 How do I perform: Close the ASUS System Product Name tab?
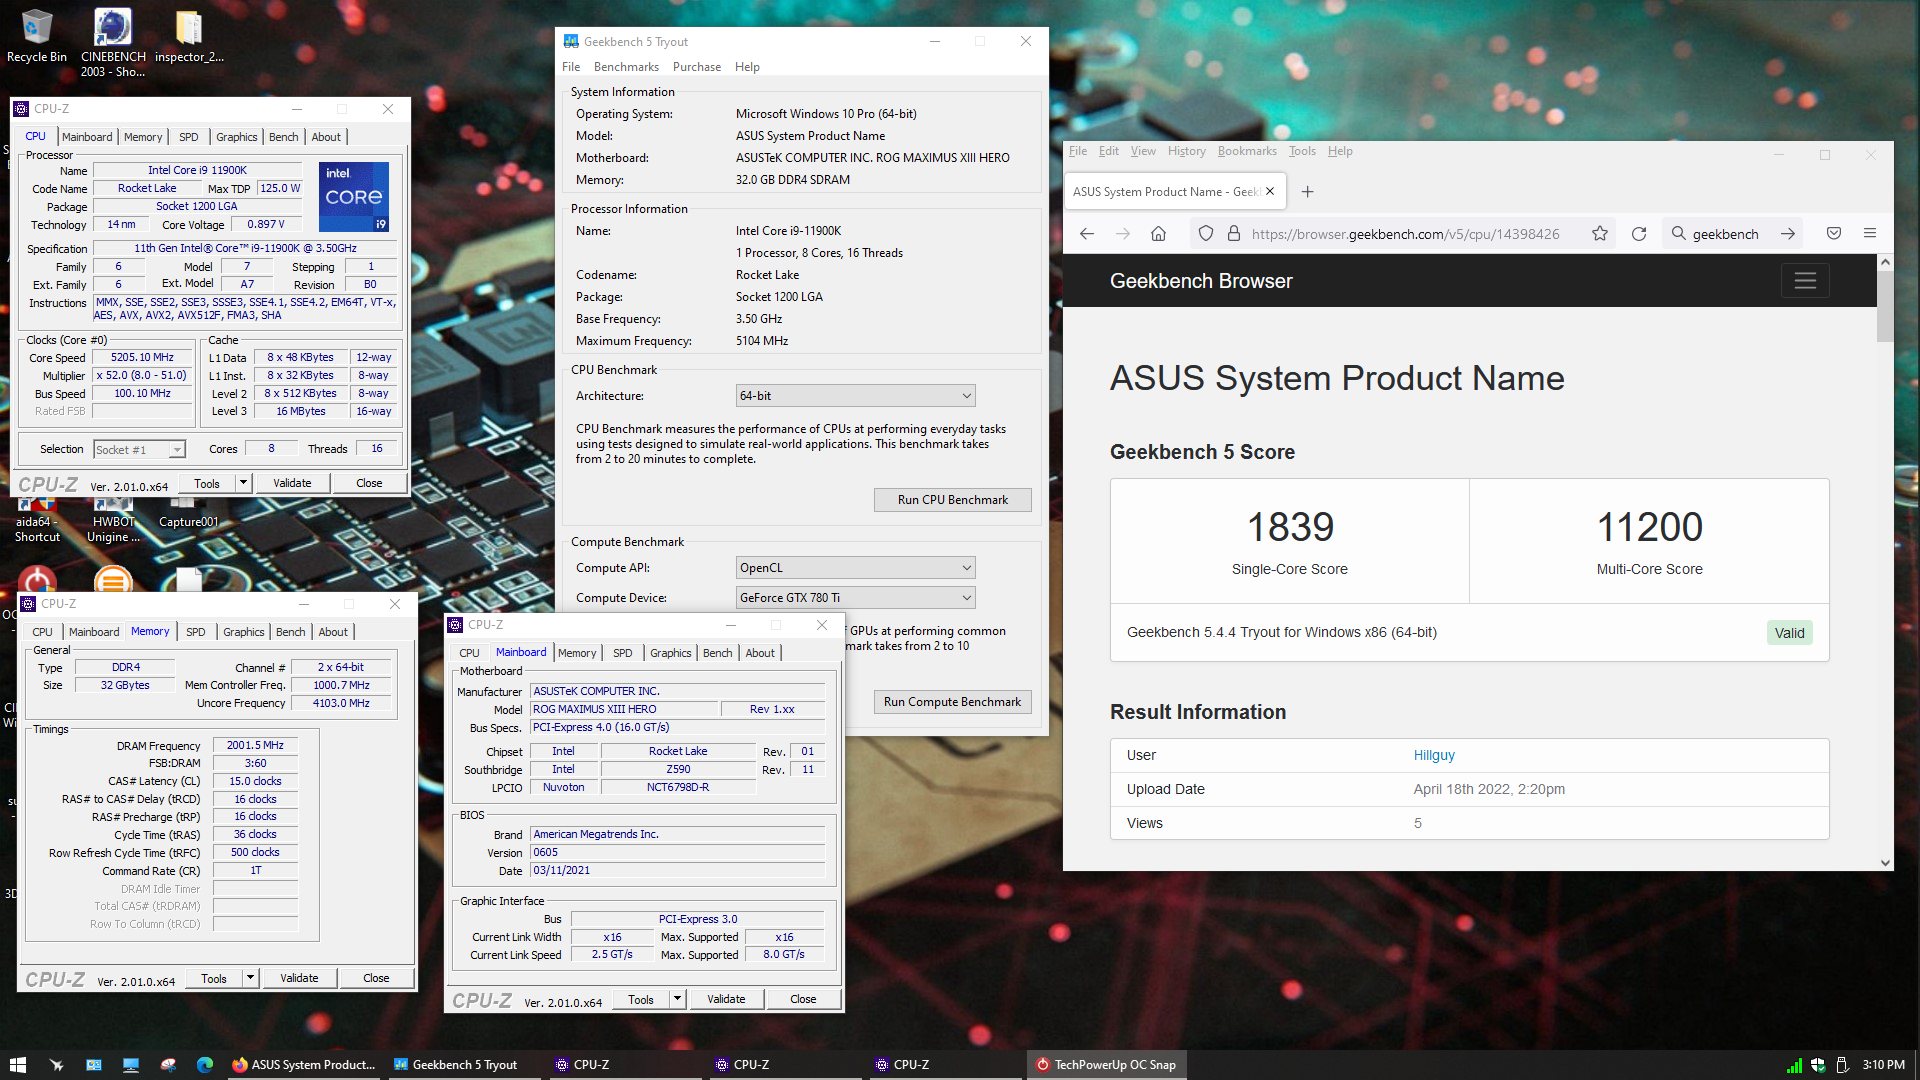pyautogui.click(x=1270, y=192)
